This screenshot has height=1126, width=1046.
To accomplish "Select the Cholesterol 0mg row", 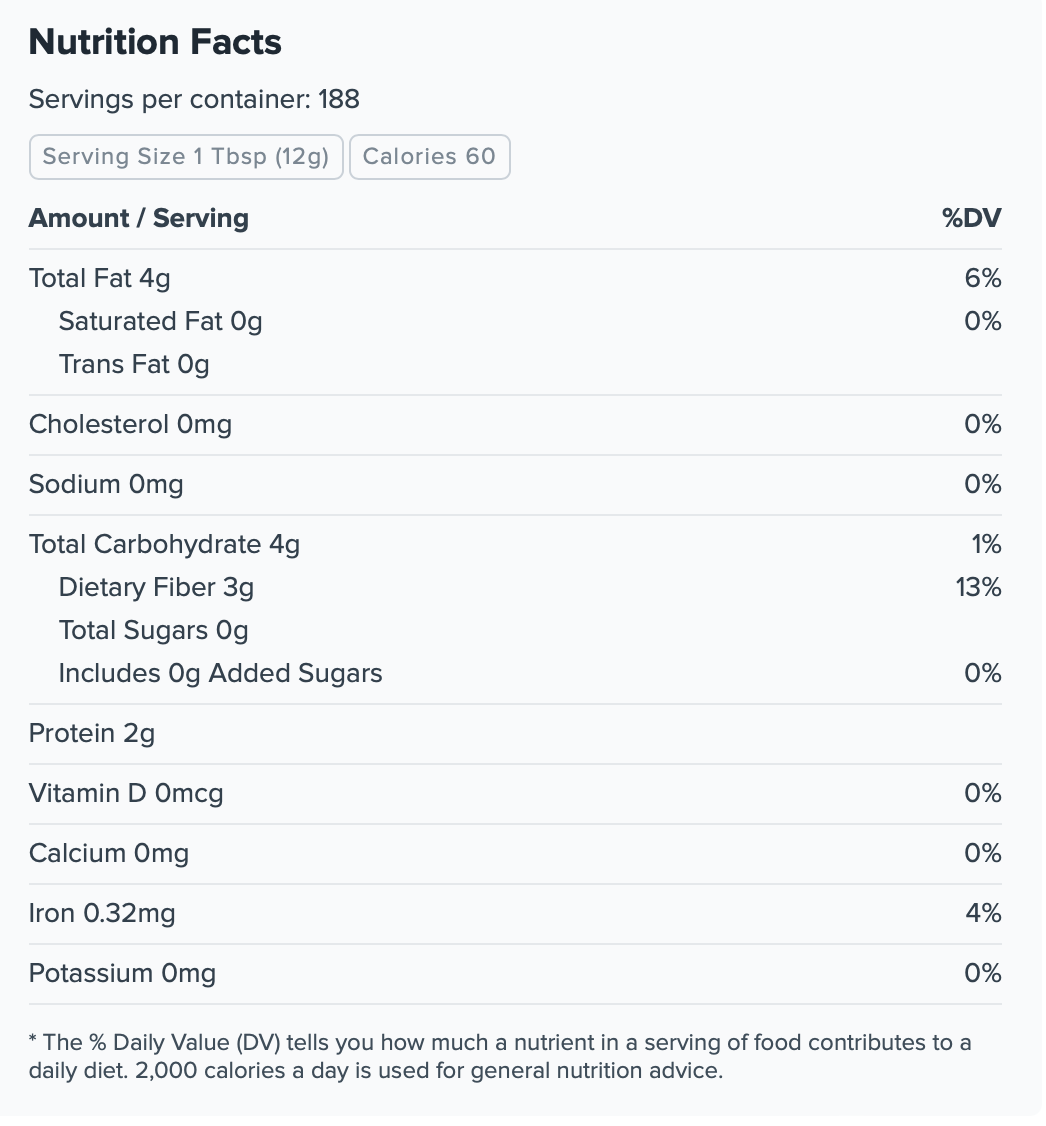I will point(515,424).
